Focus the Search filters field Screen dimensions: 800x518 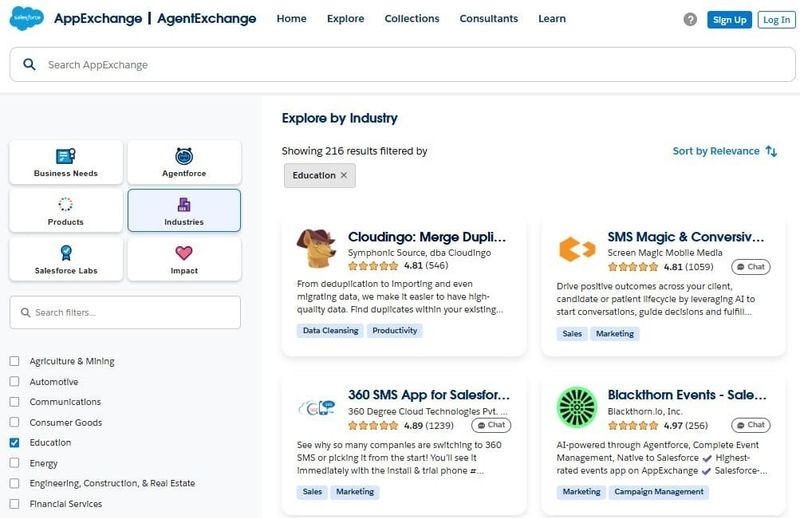tap(125, 312)
